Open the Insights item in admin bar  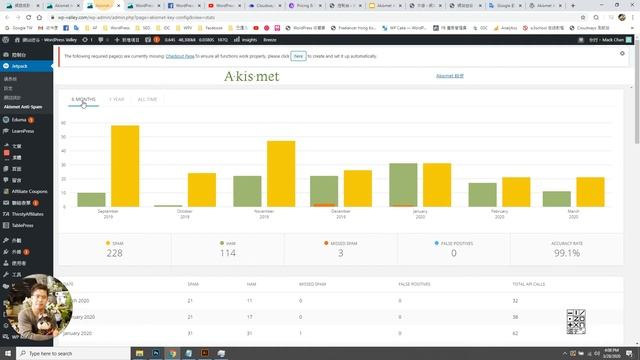click(245, 40)
